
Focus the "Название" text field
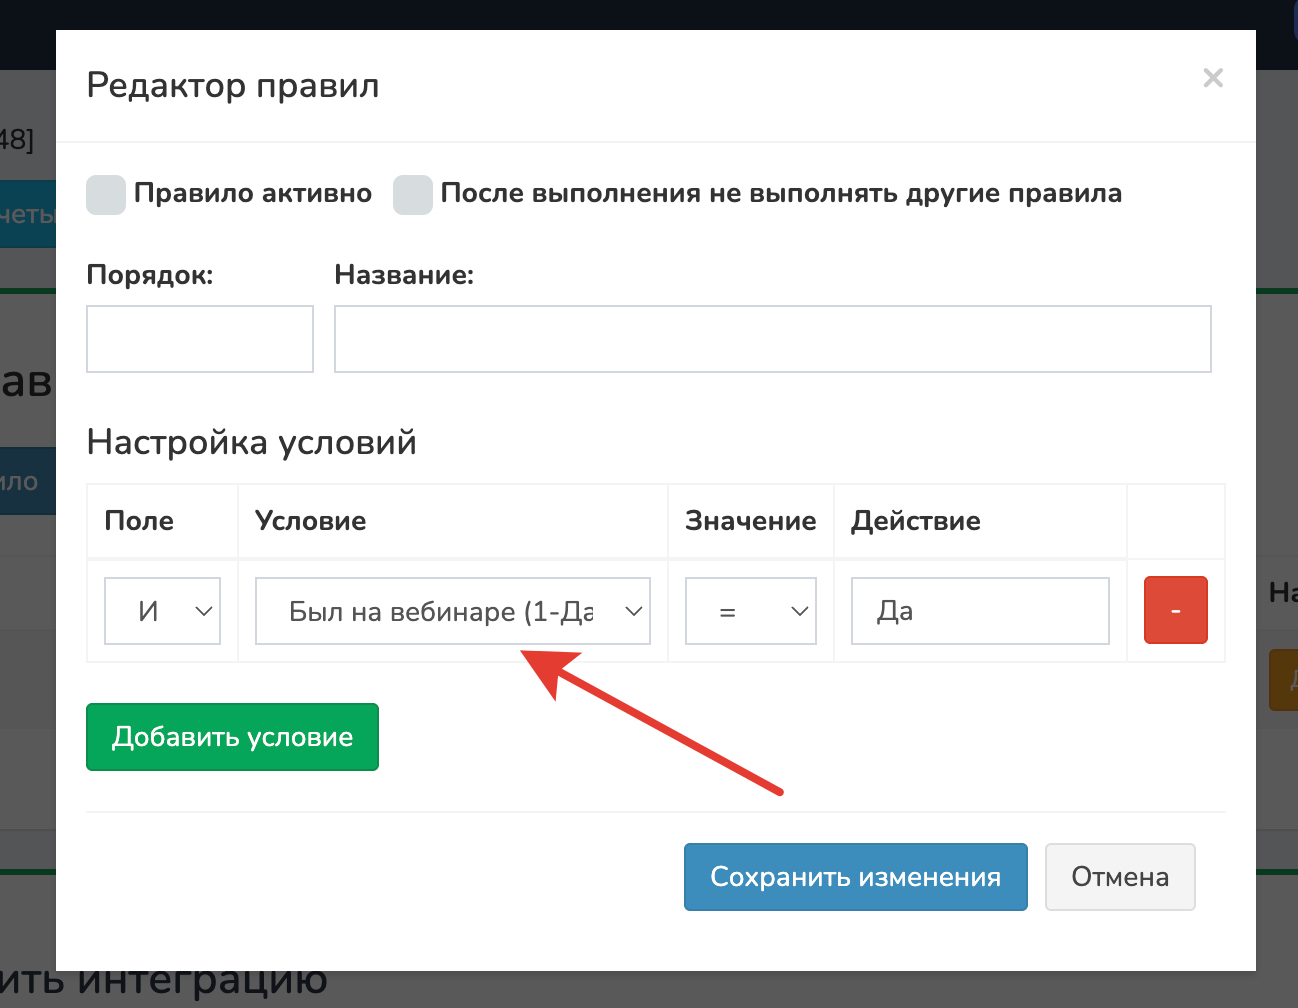coord(772,339)
